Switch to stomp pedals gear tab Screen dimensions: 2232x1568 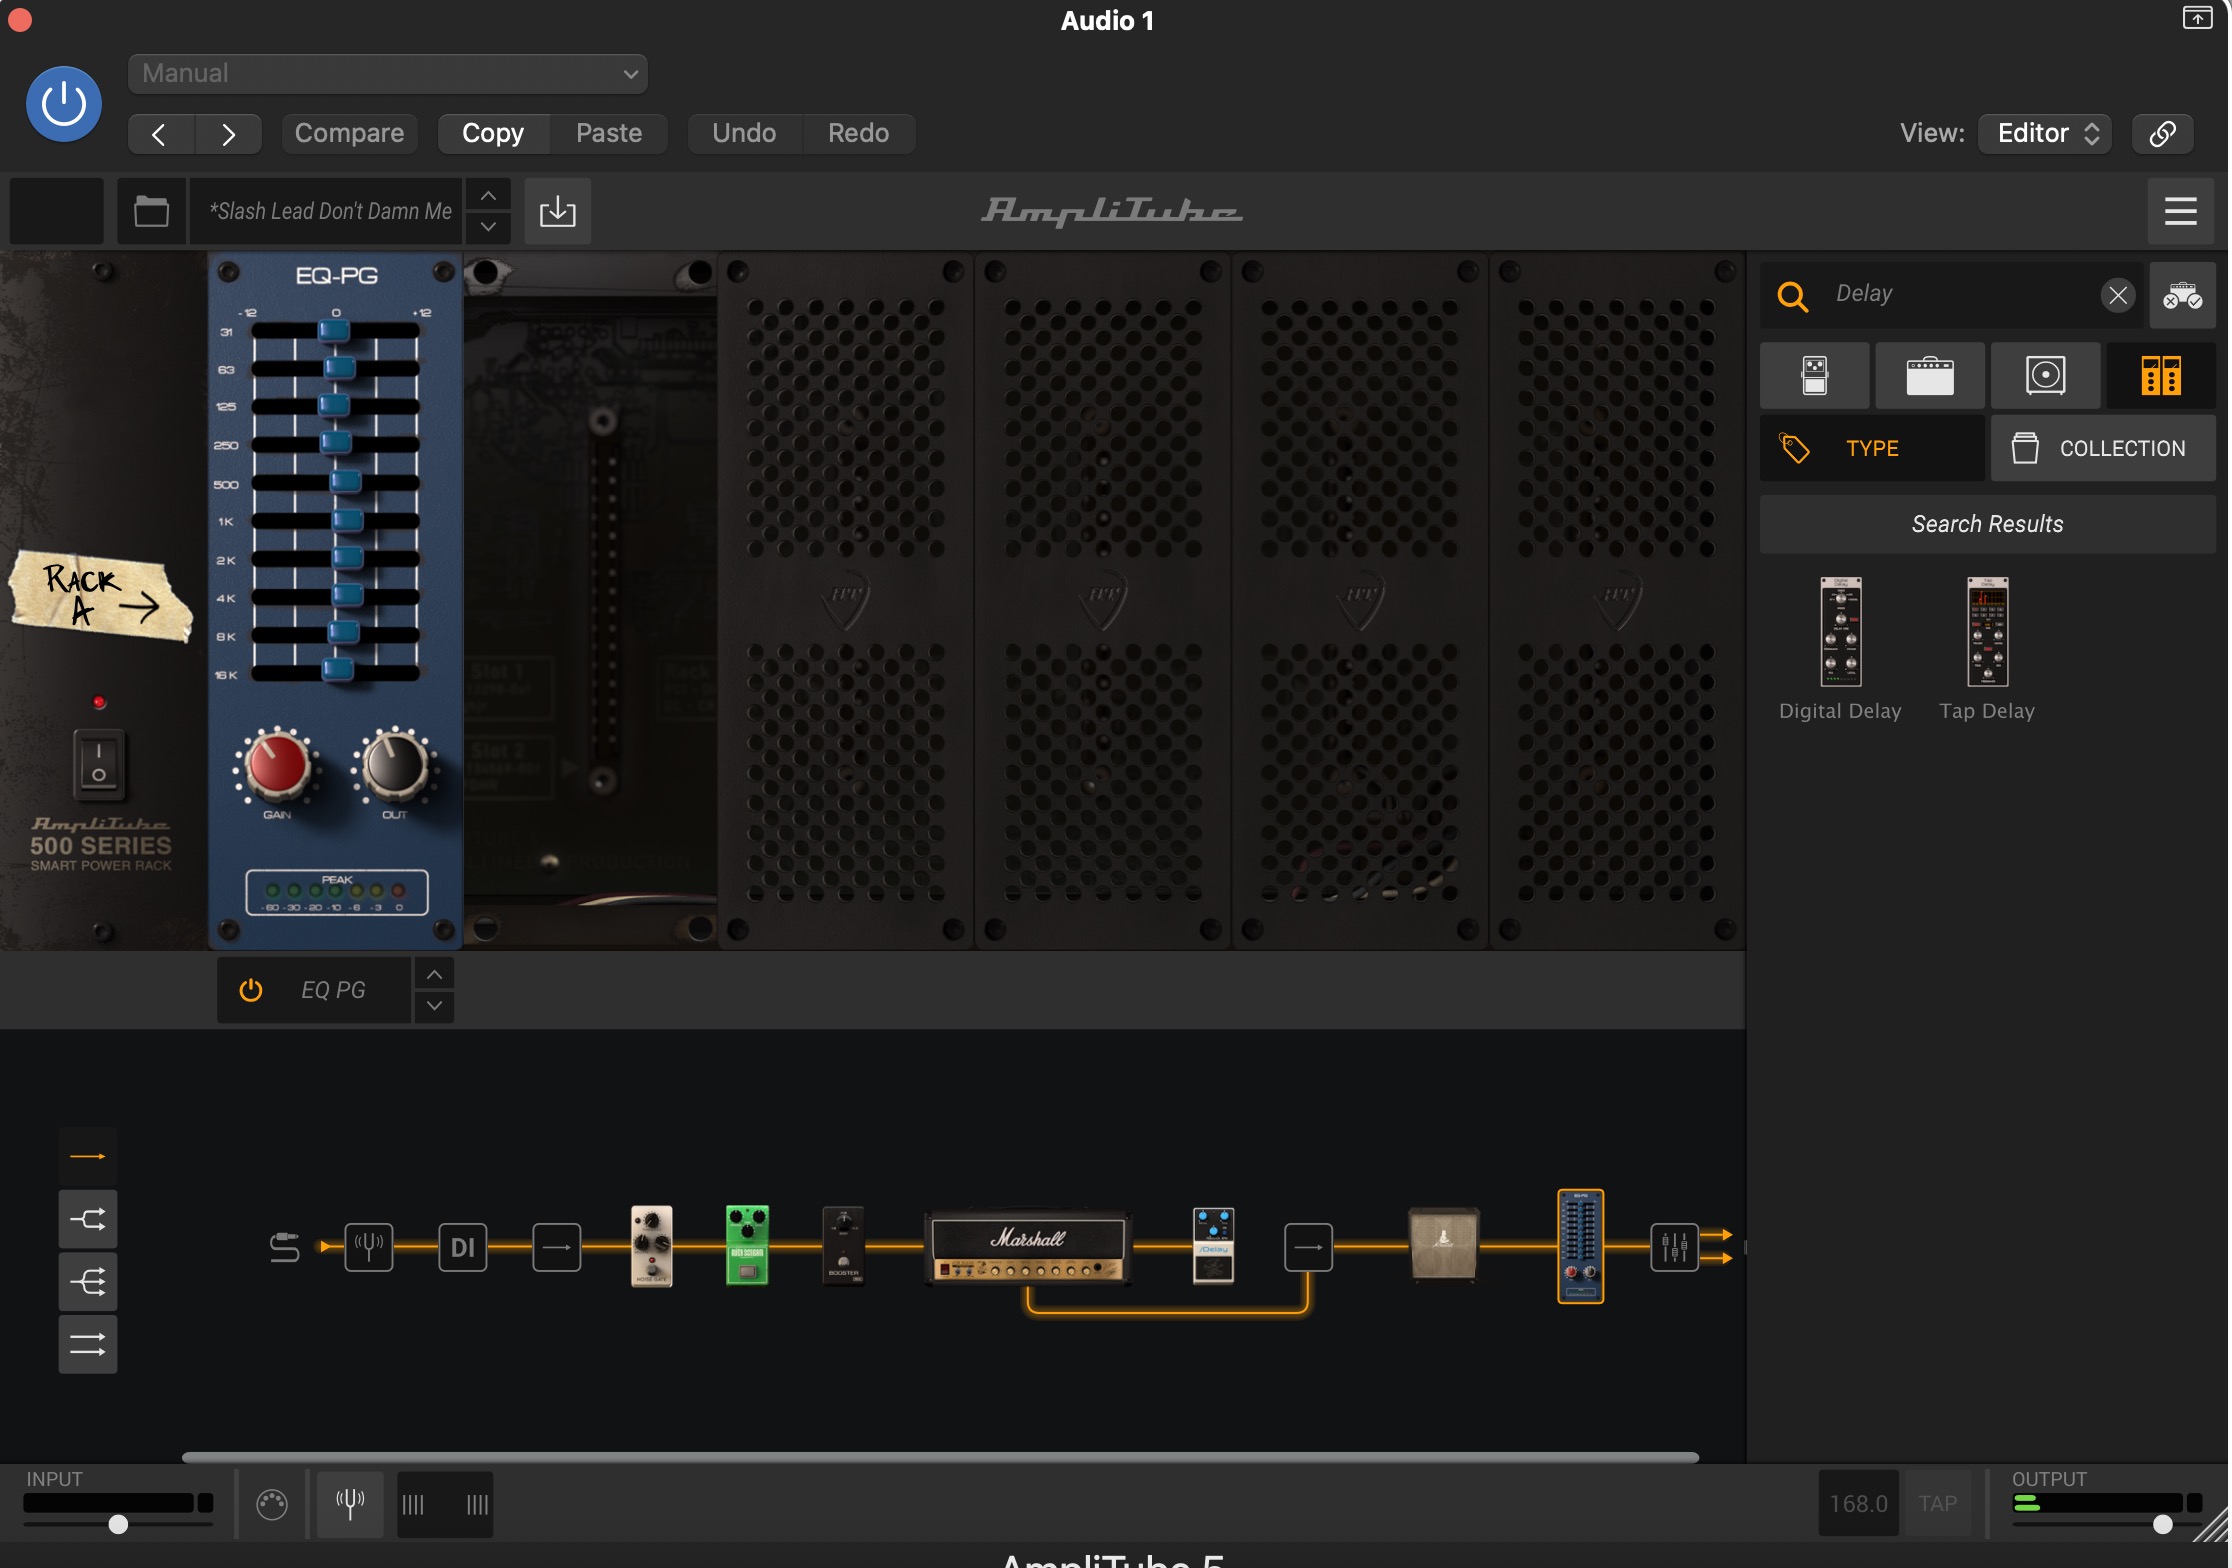[1815, 376]
